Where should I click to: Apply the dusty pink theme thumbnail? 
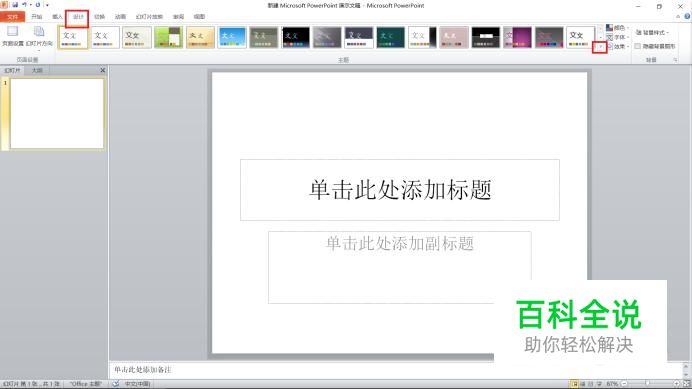[454, 37]
